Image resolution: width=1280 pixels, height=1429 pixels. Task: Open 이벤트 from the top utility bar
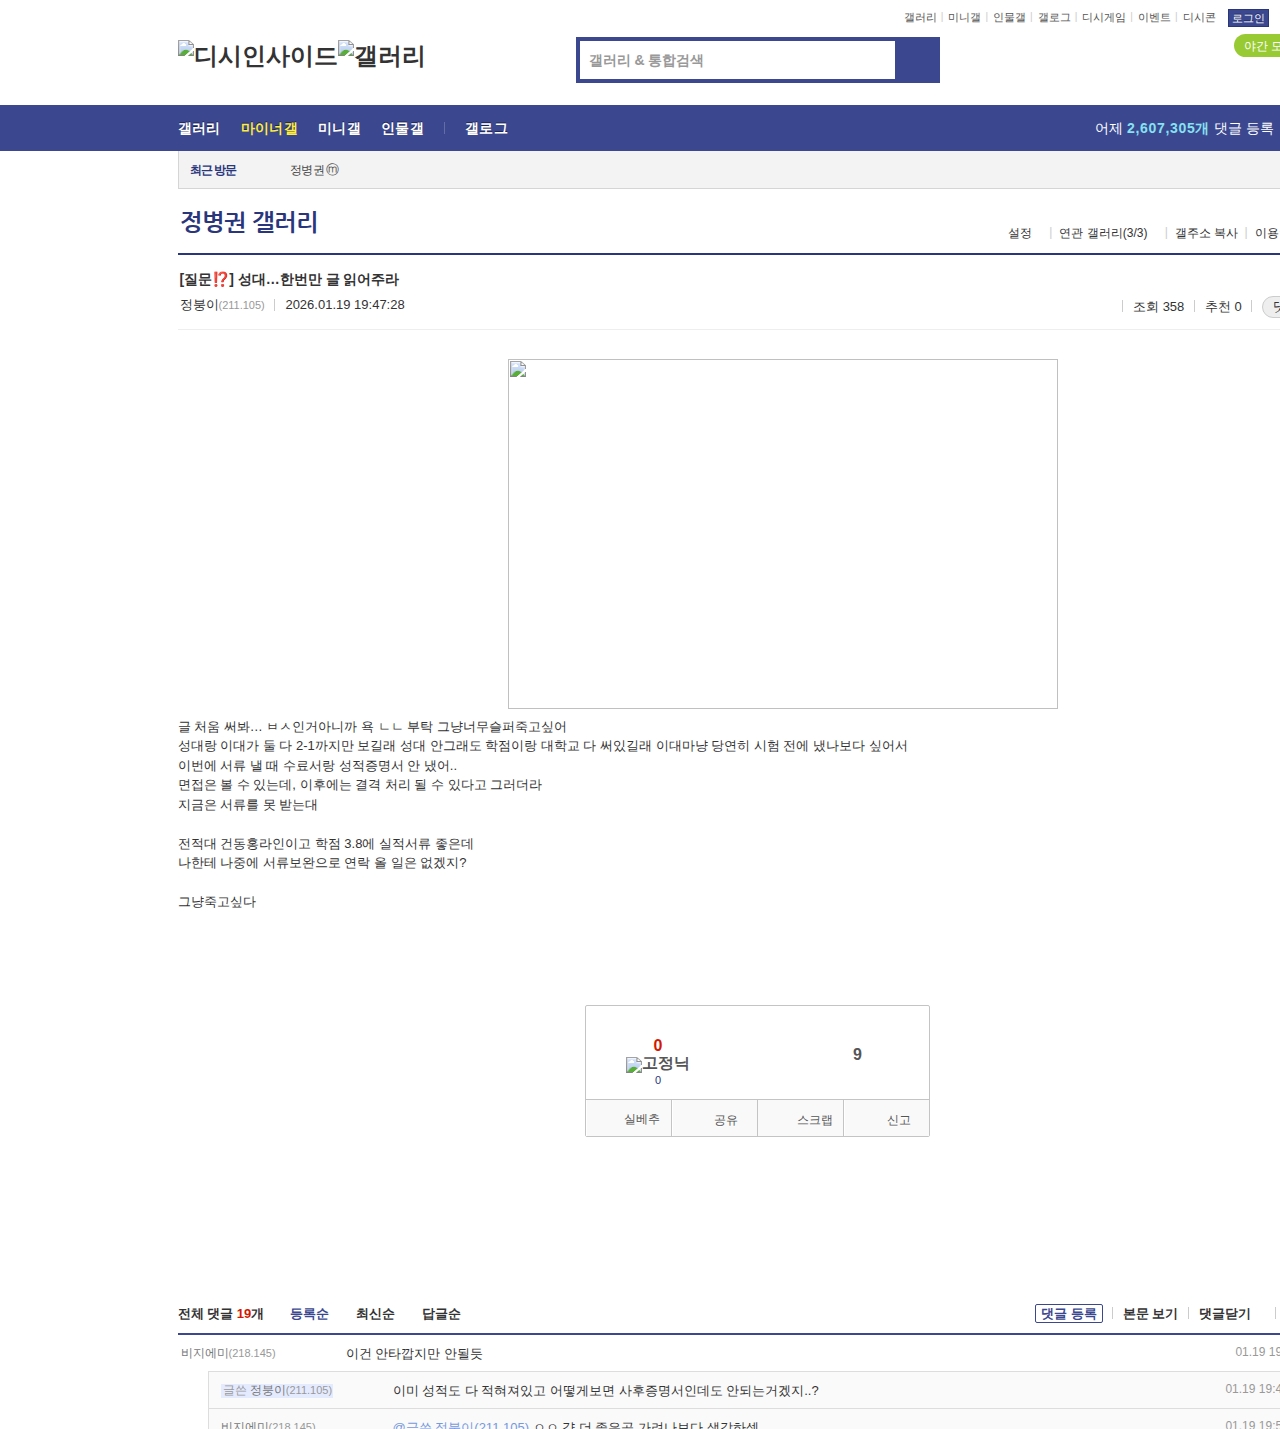[1154, 18]
